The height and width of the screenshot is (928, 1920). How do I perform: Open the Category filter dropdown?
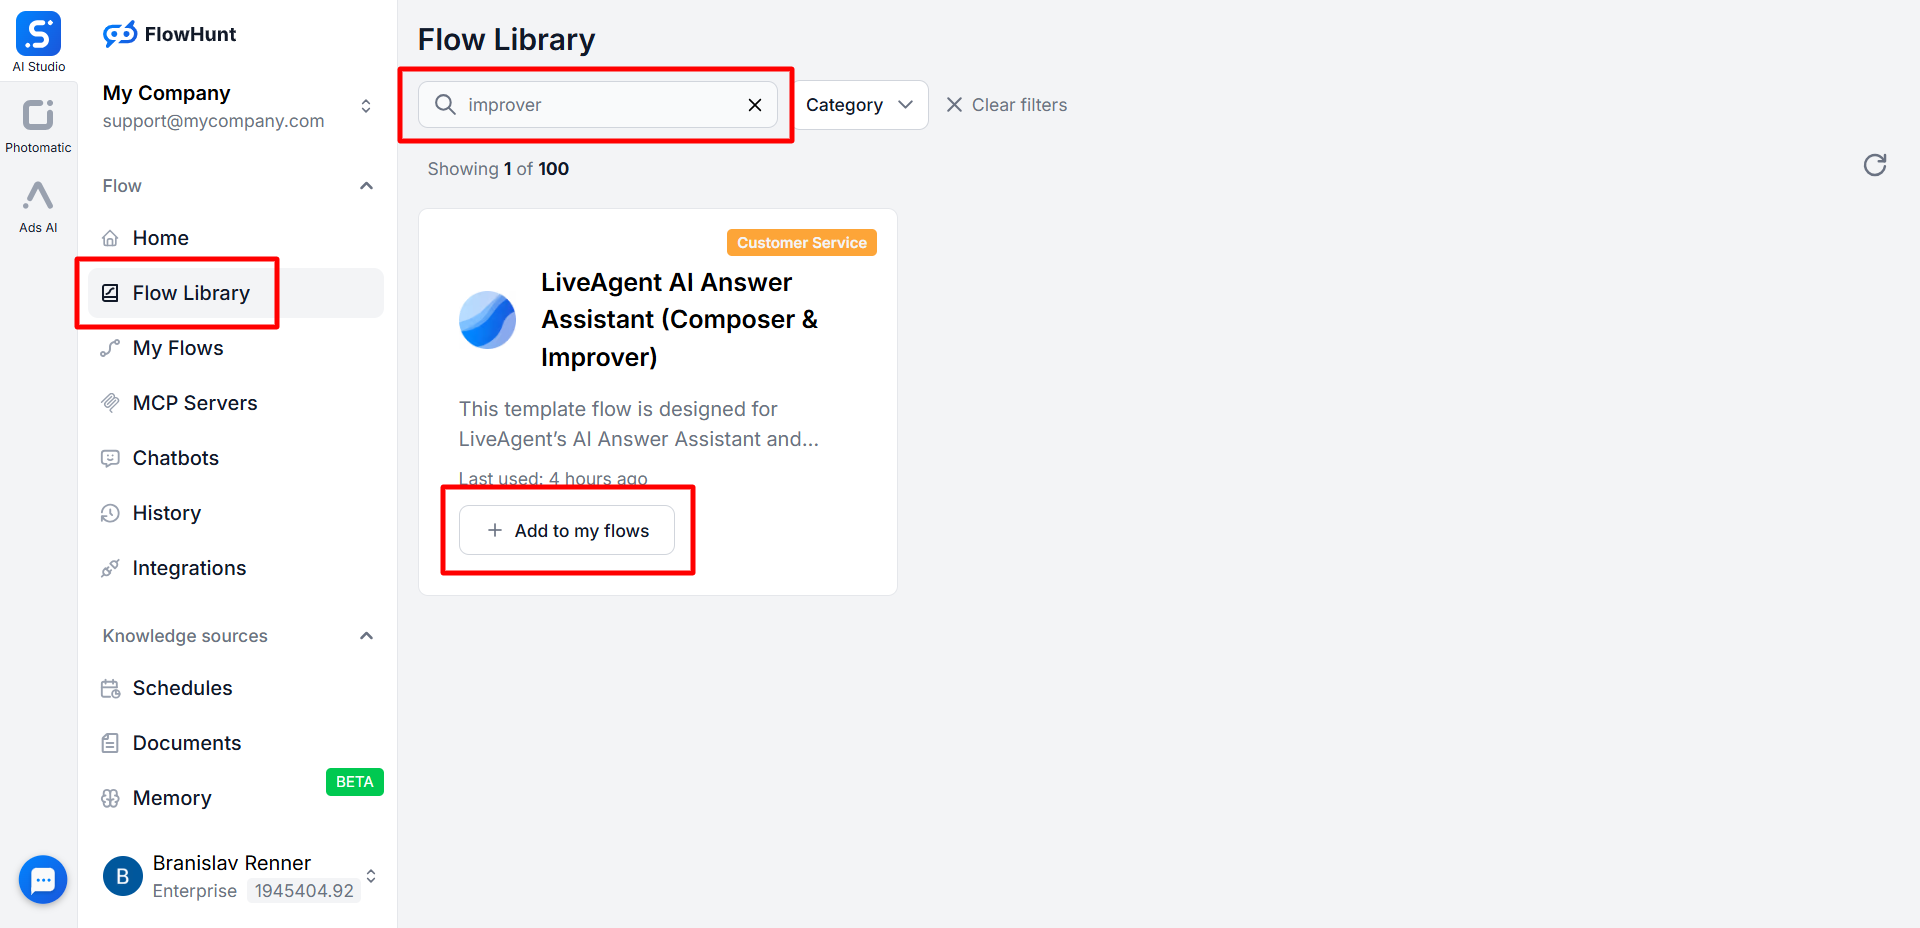click(860, 104)
